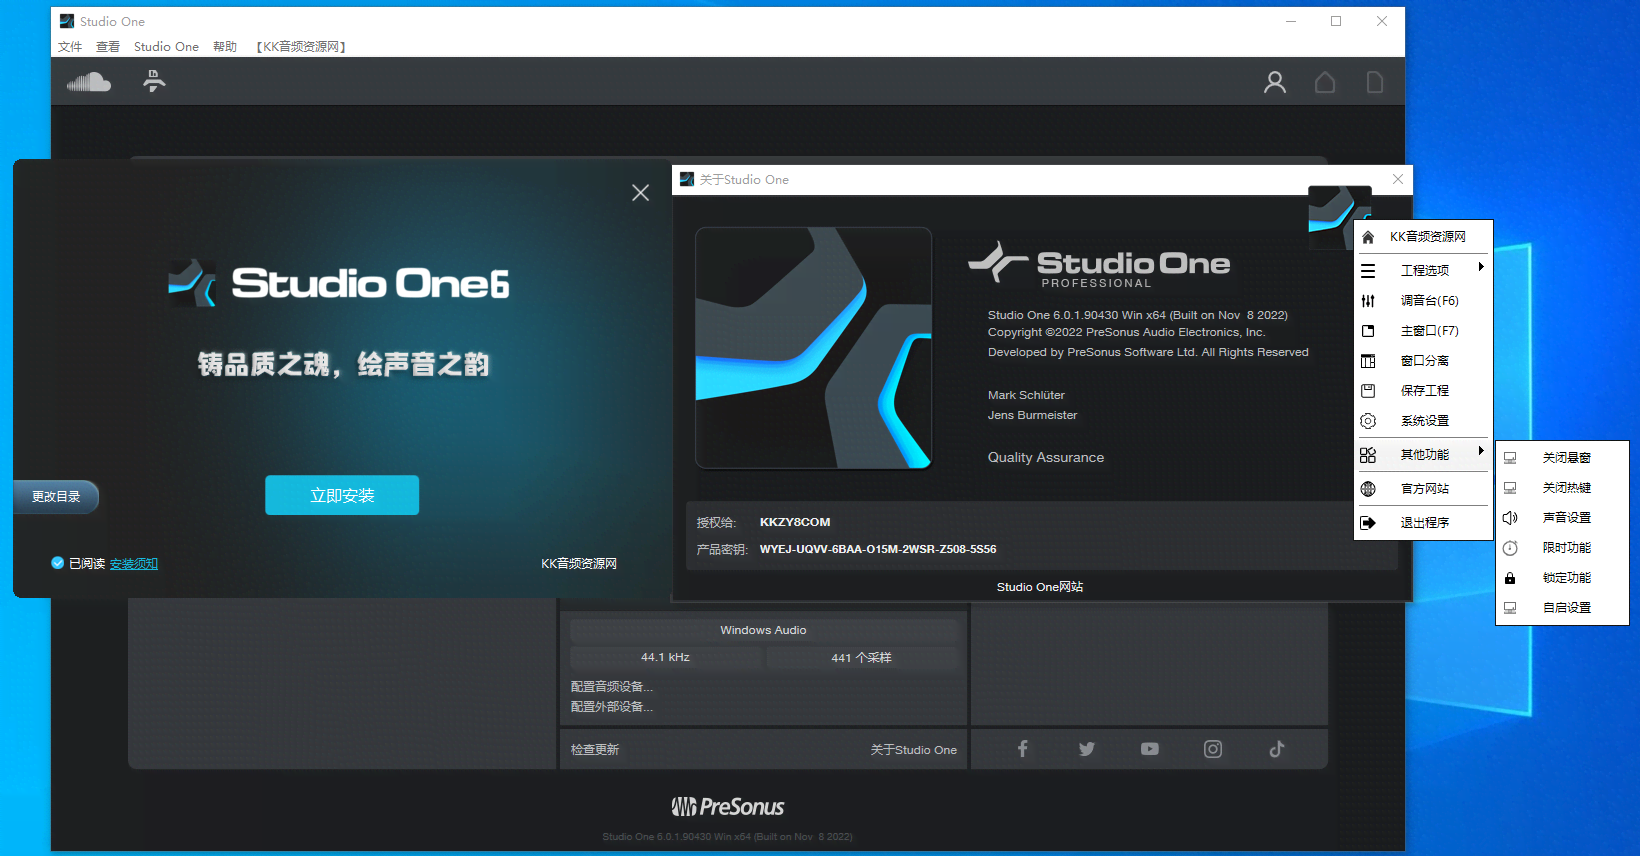Click the mixer icon next to 调音台(F6)

tap(1368, 301)
